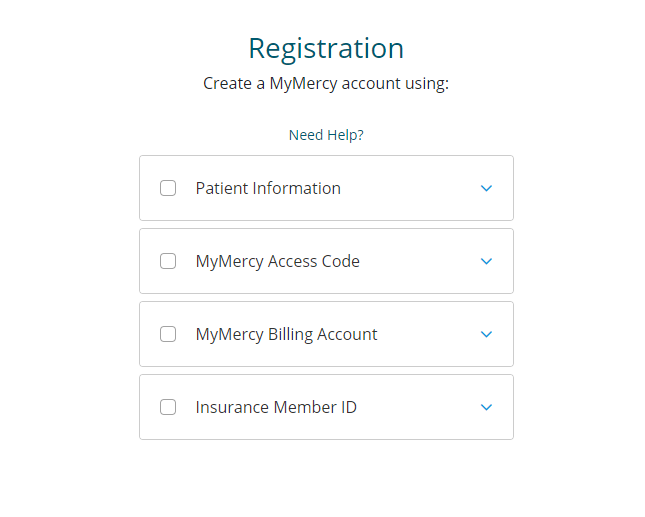Check the Patient Information checkbox
Viewport: 645px width, 517px height.
point(168,188)
